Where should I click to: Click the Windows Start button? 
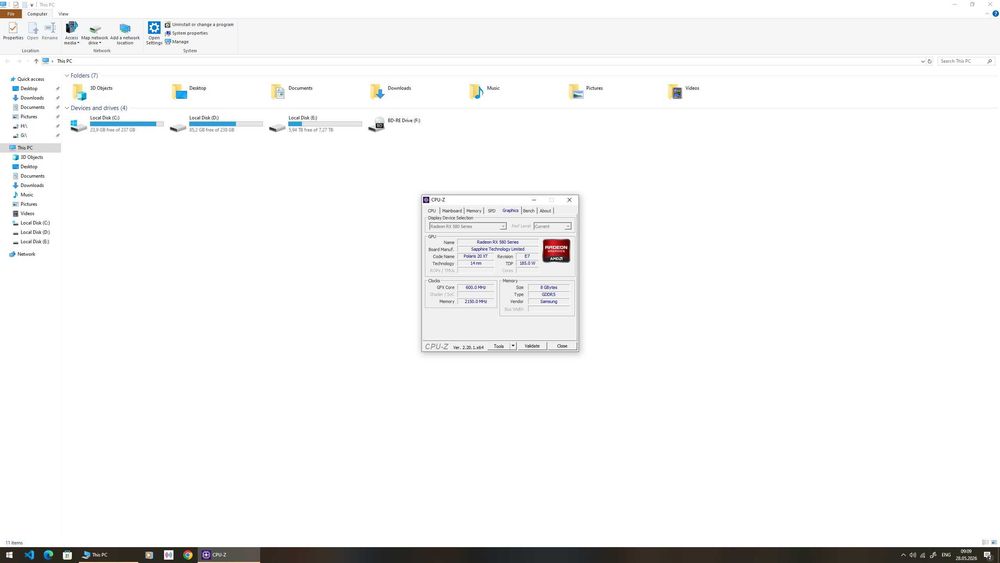pos(10,555)
